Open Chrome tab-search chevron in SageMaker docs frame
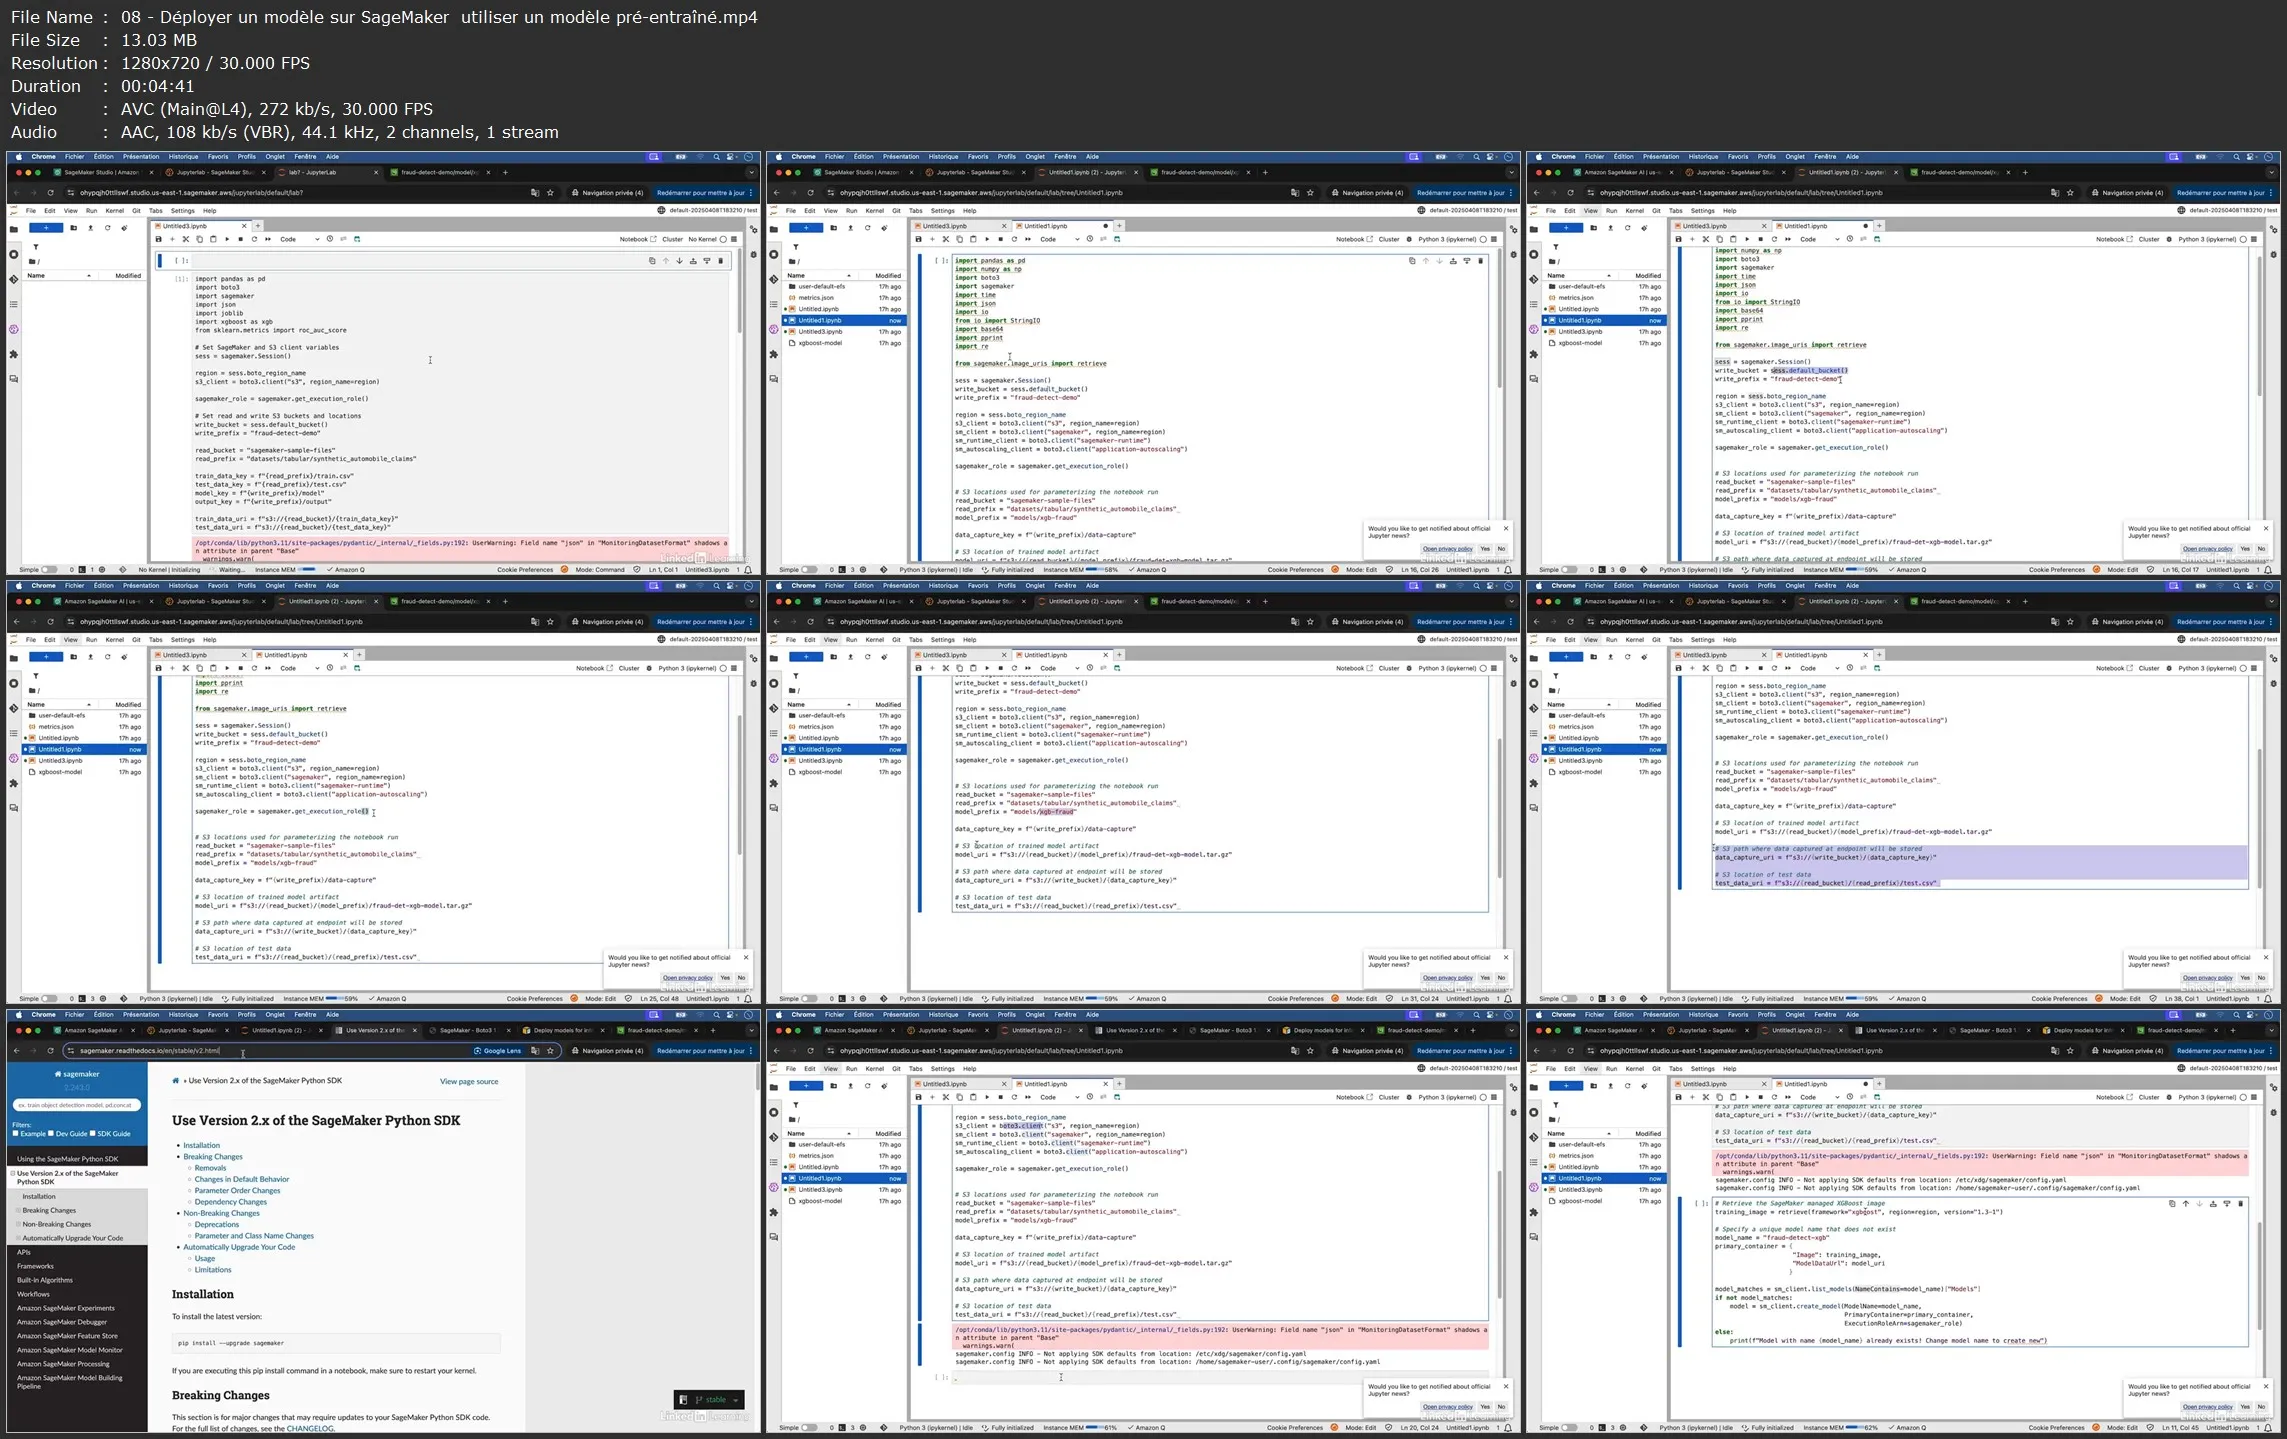 [x=751, y=1030]
